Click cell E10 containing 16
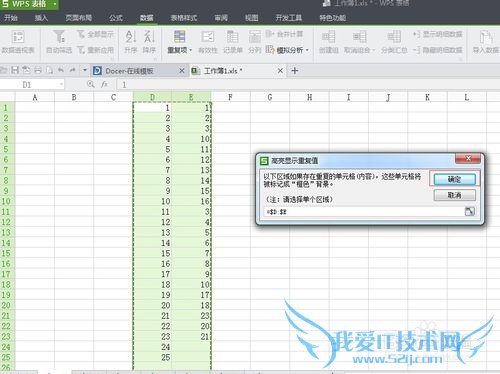 [191, 201]
